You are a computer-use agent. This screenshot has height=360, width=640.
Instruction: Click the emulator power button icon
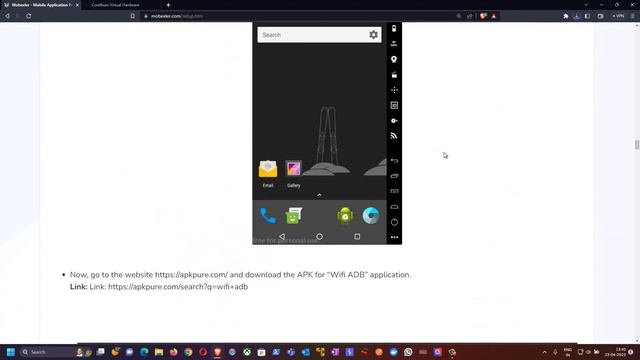tap(394, 222)
